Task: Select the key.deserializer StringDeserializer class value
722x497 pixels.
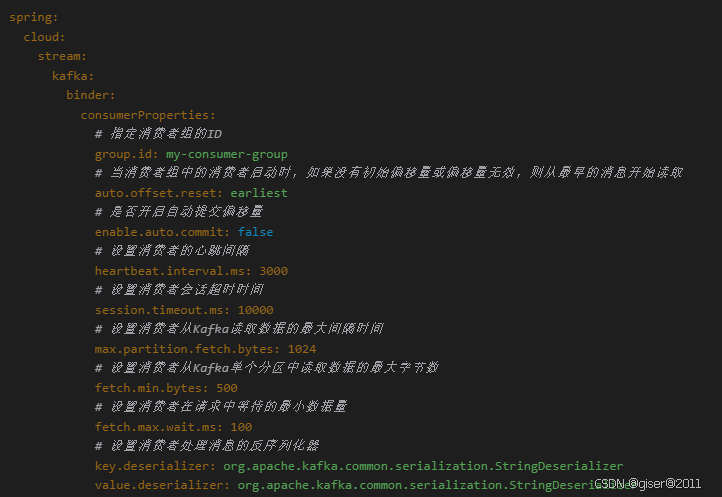Action: click(423, 466)
